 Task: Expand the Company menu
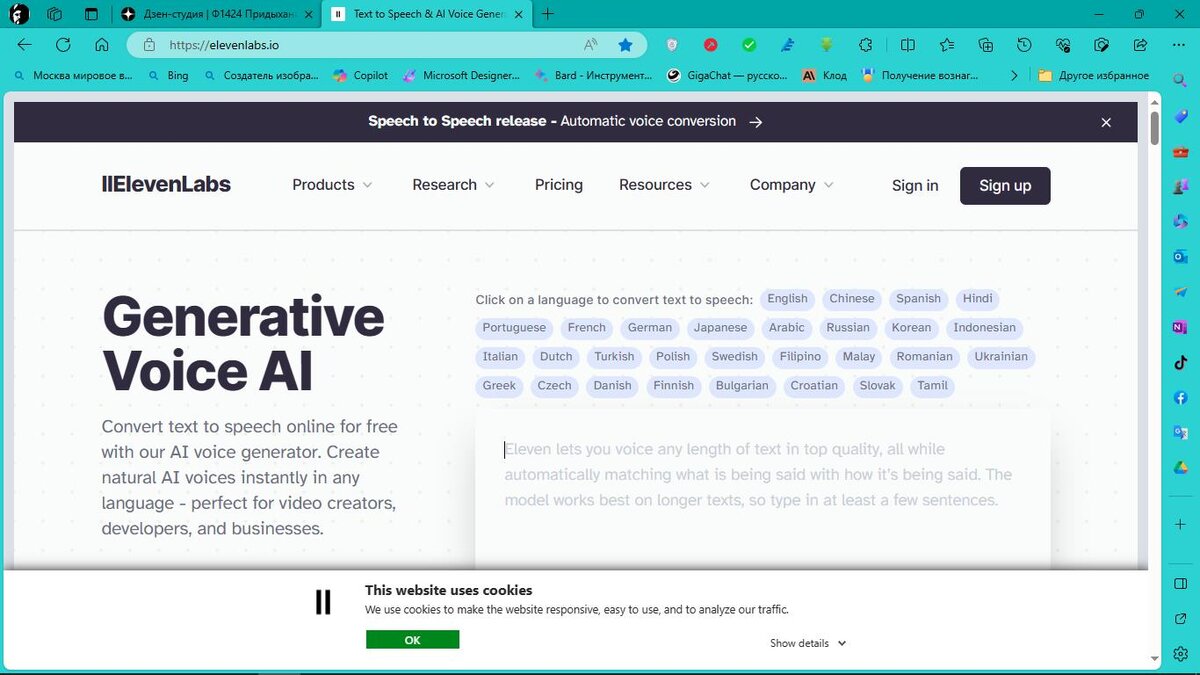pos(791,185)
